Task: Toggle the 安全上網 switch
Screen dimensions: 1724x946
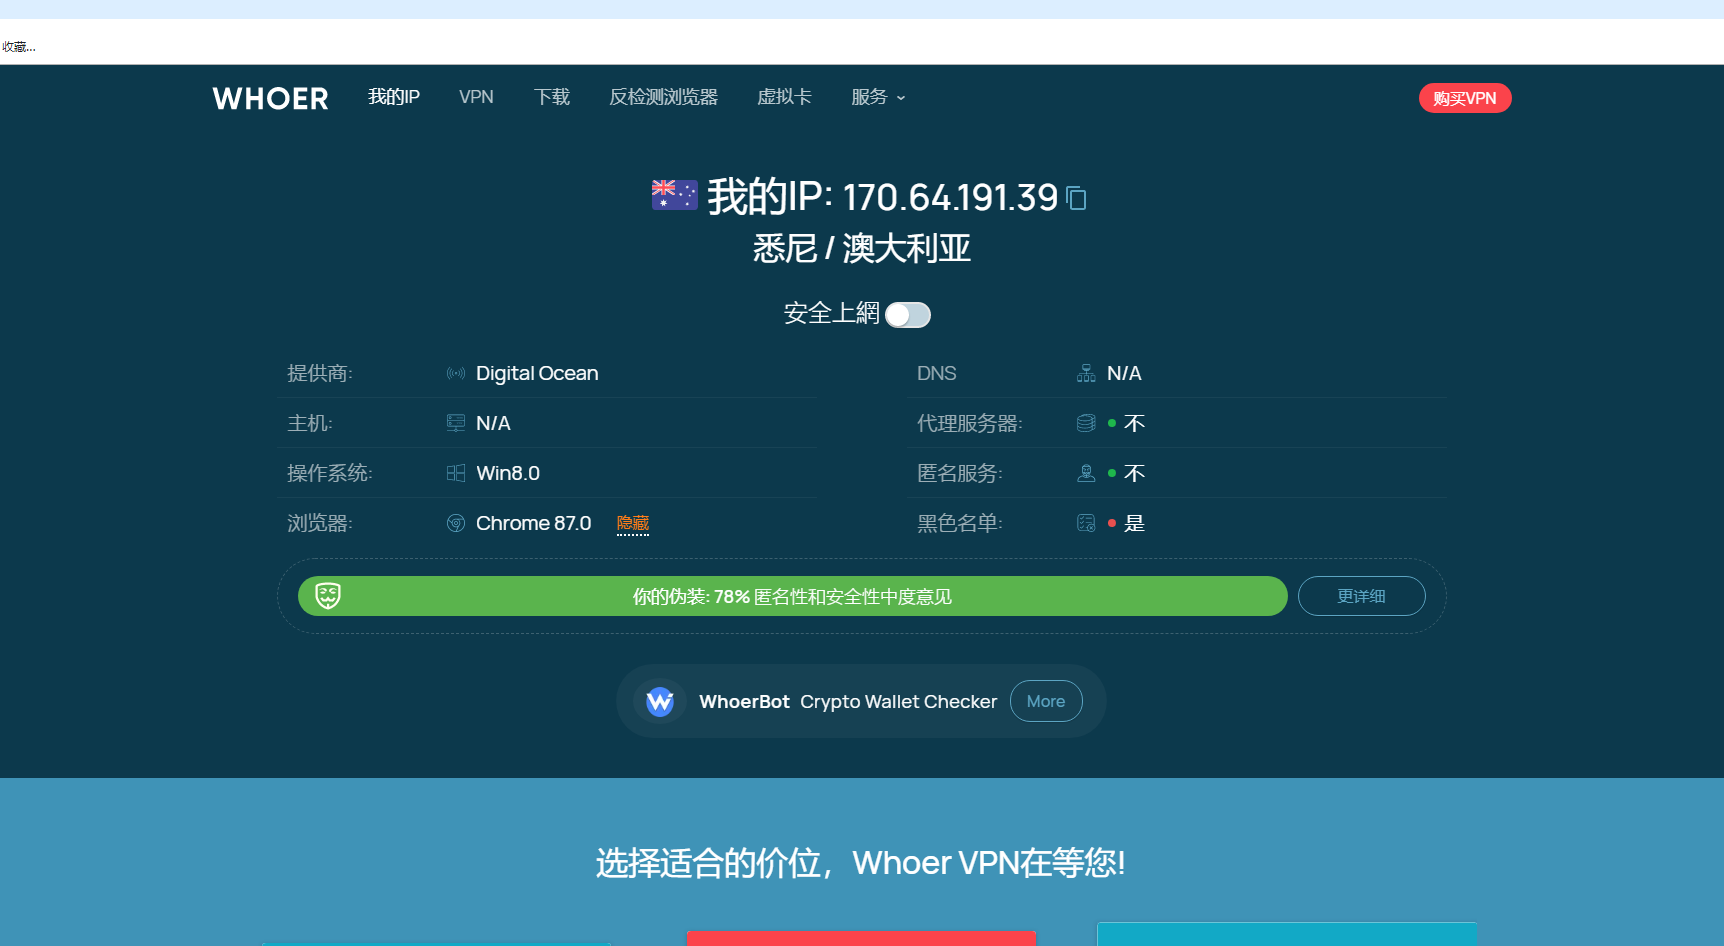Action: [x=908, y=315]
